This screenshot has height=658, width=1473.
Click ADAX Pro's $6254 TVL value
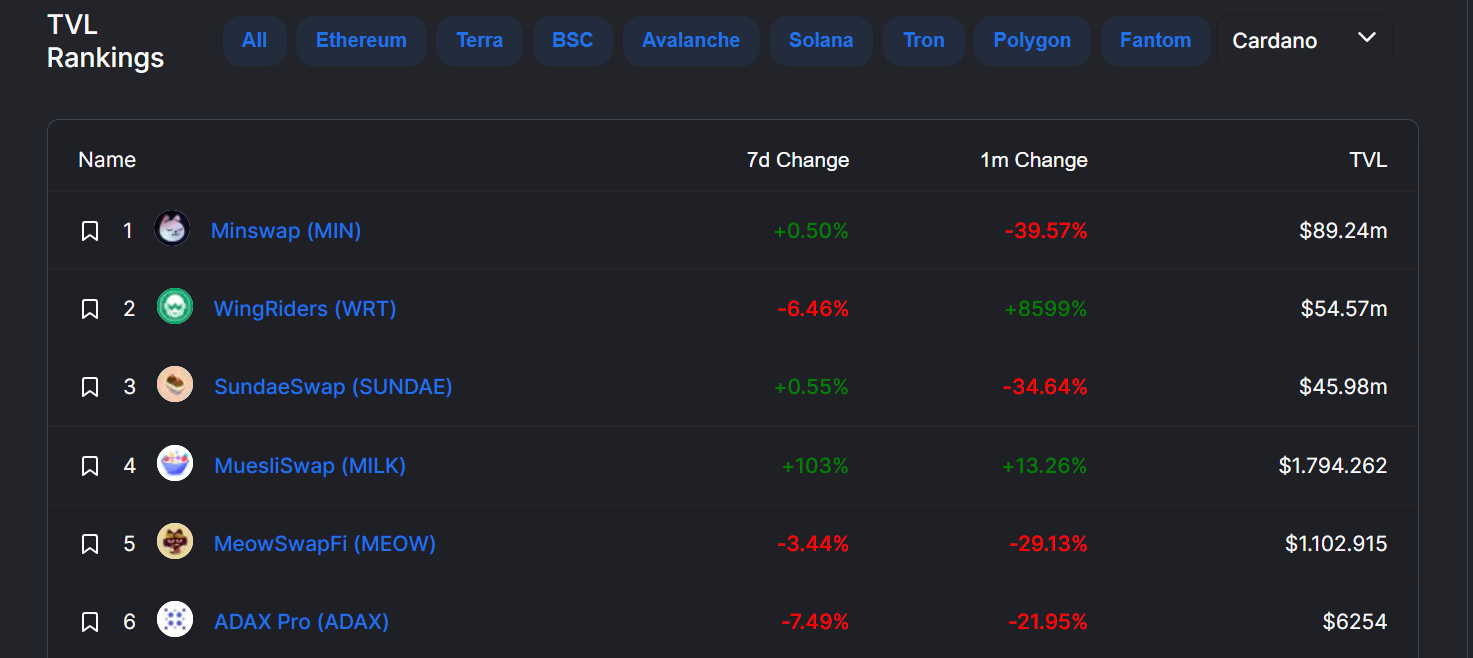1355,622
